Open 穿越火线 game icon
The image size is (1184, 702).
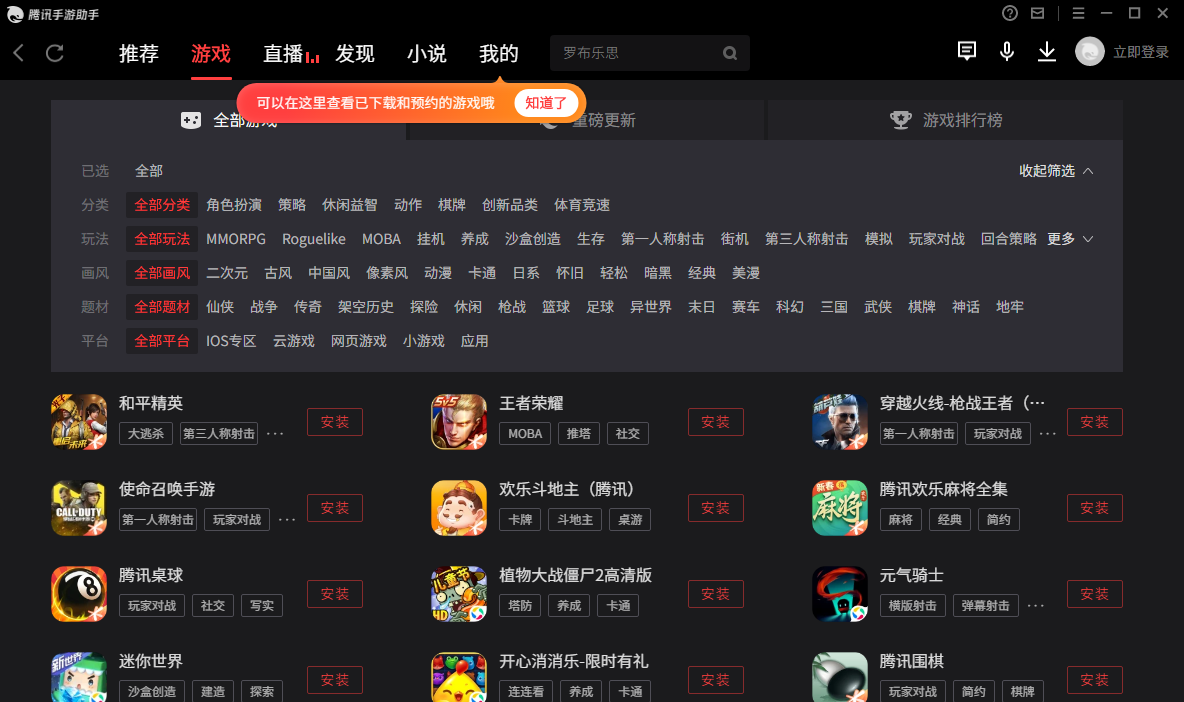(x=840, y=421)
